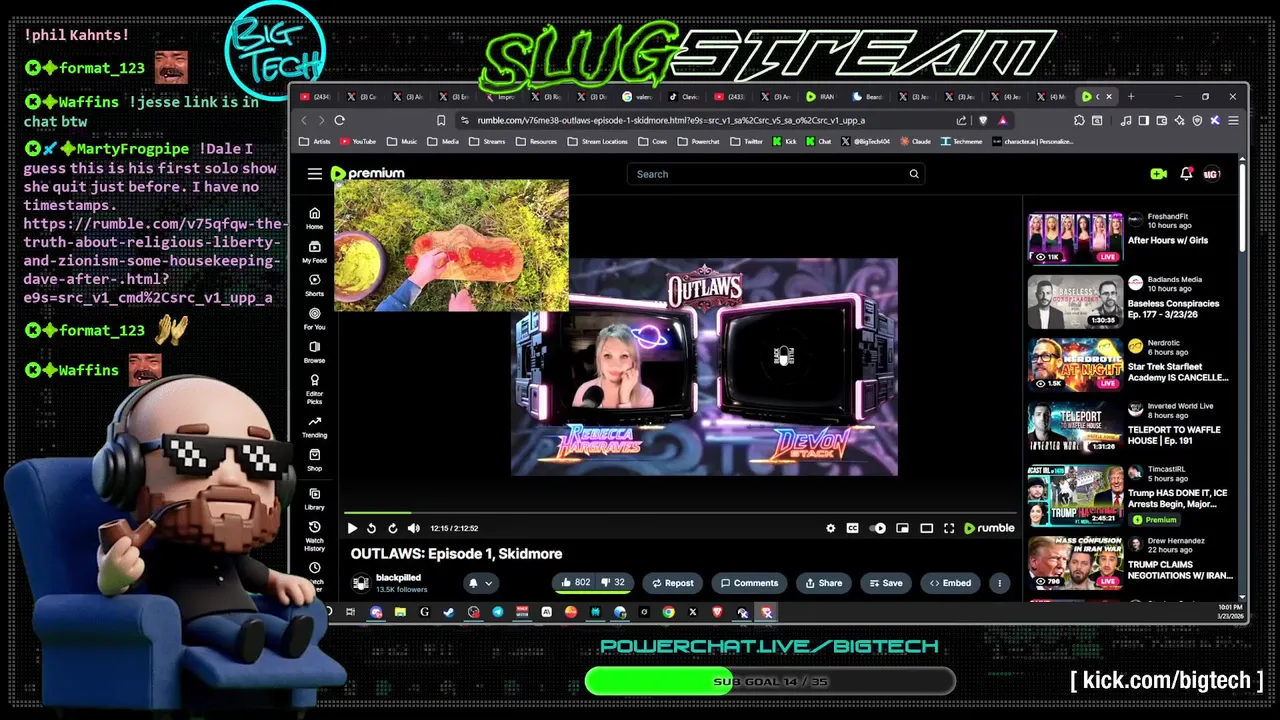This screenshot has width=1280, height=720.
Task: Open Shorts in Rumble sidebar
Action: [x=314, y=285]
